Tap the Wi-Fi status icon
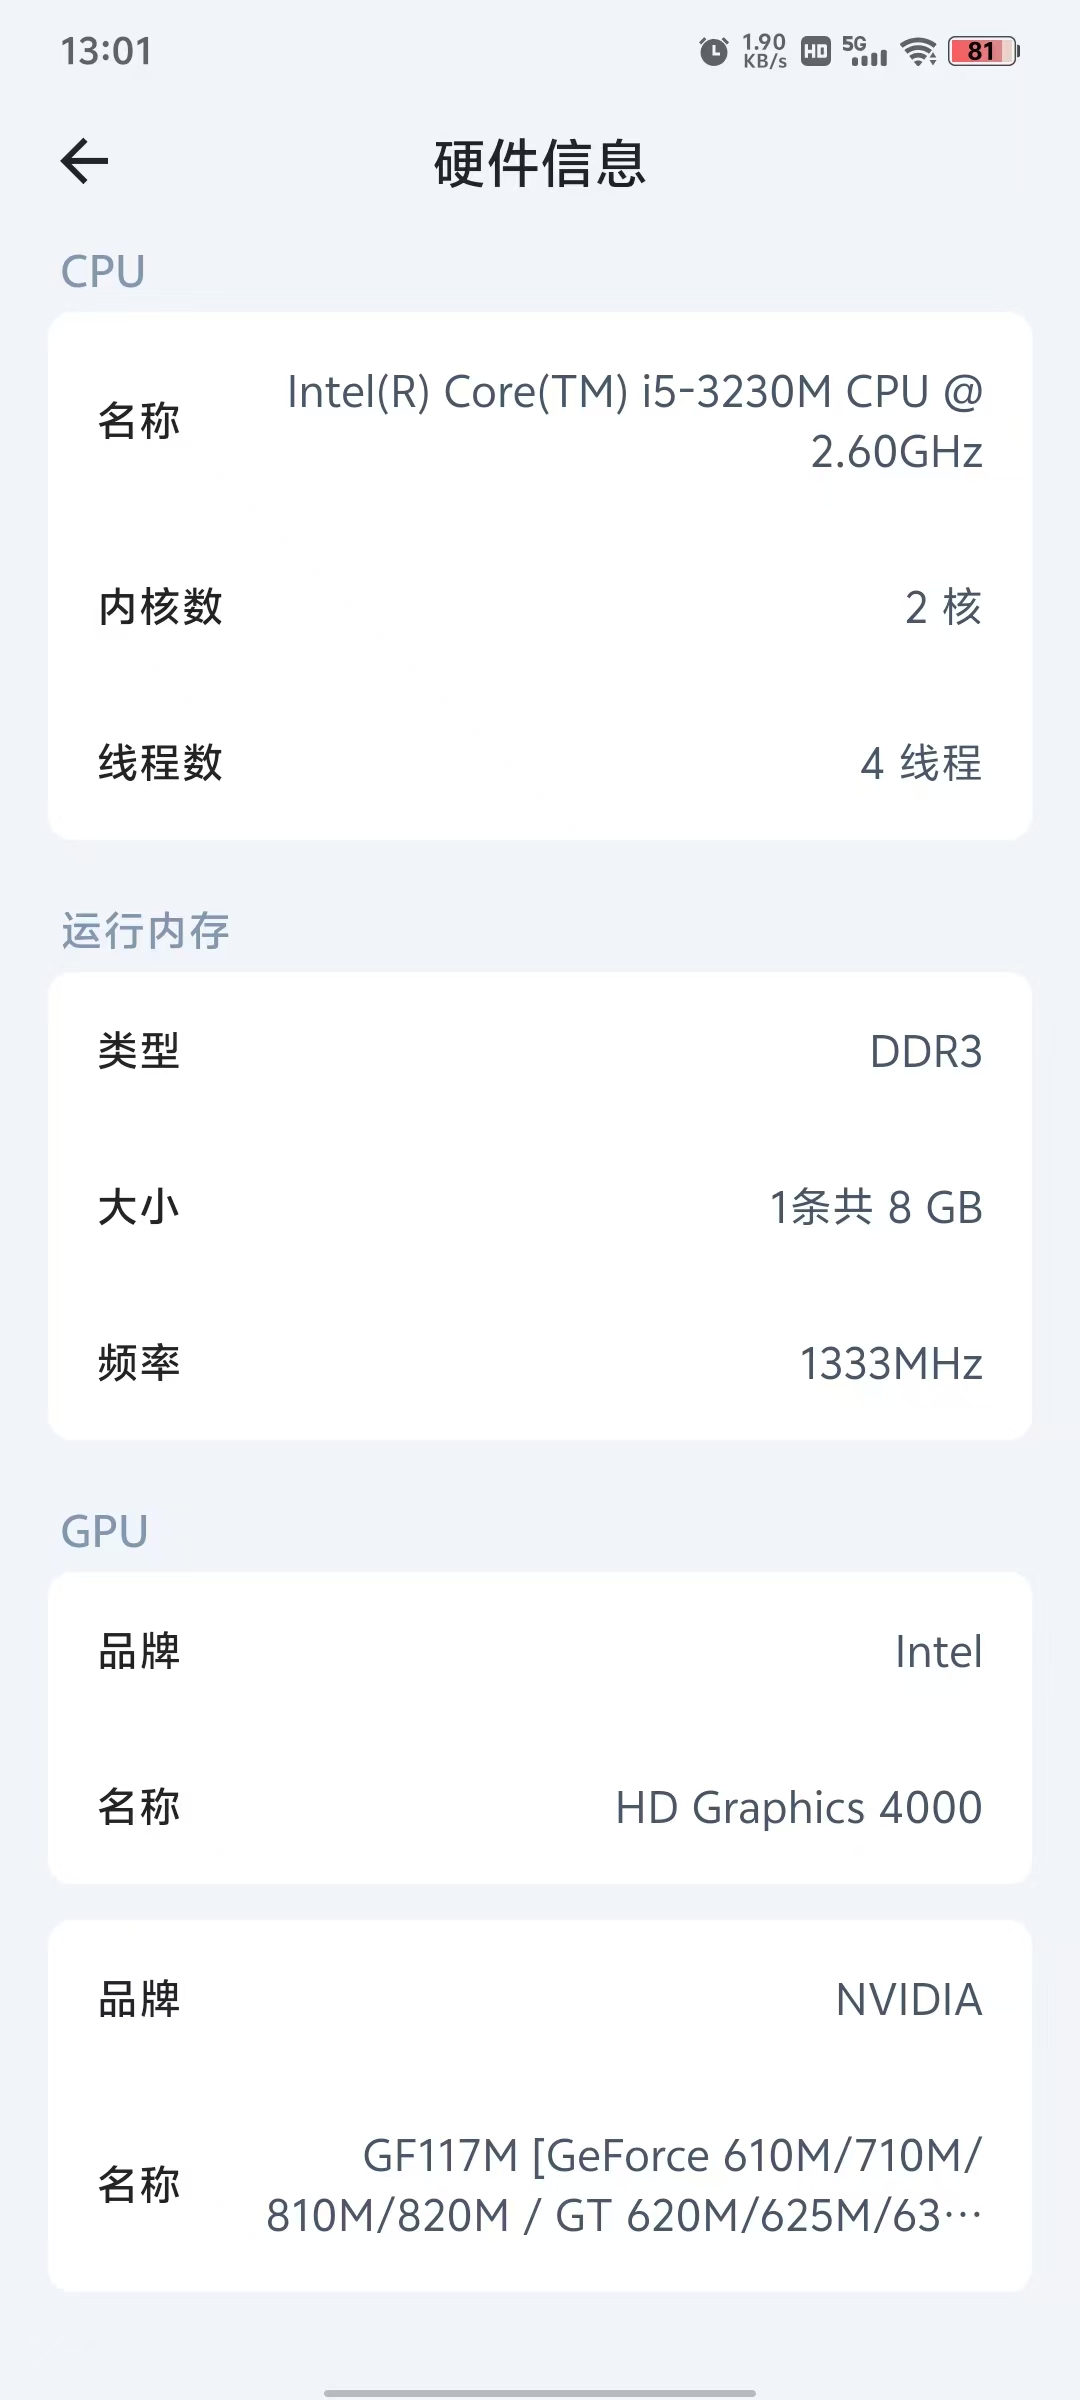This screenshot has width=1080, height=2400. tap(918, 51)
